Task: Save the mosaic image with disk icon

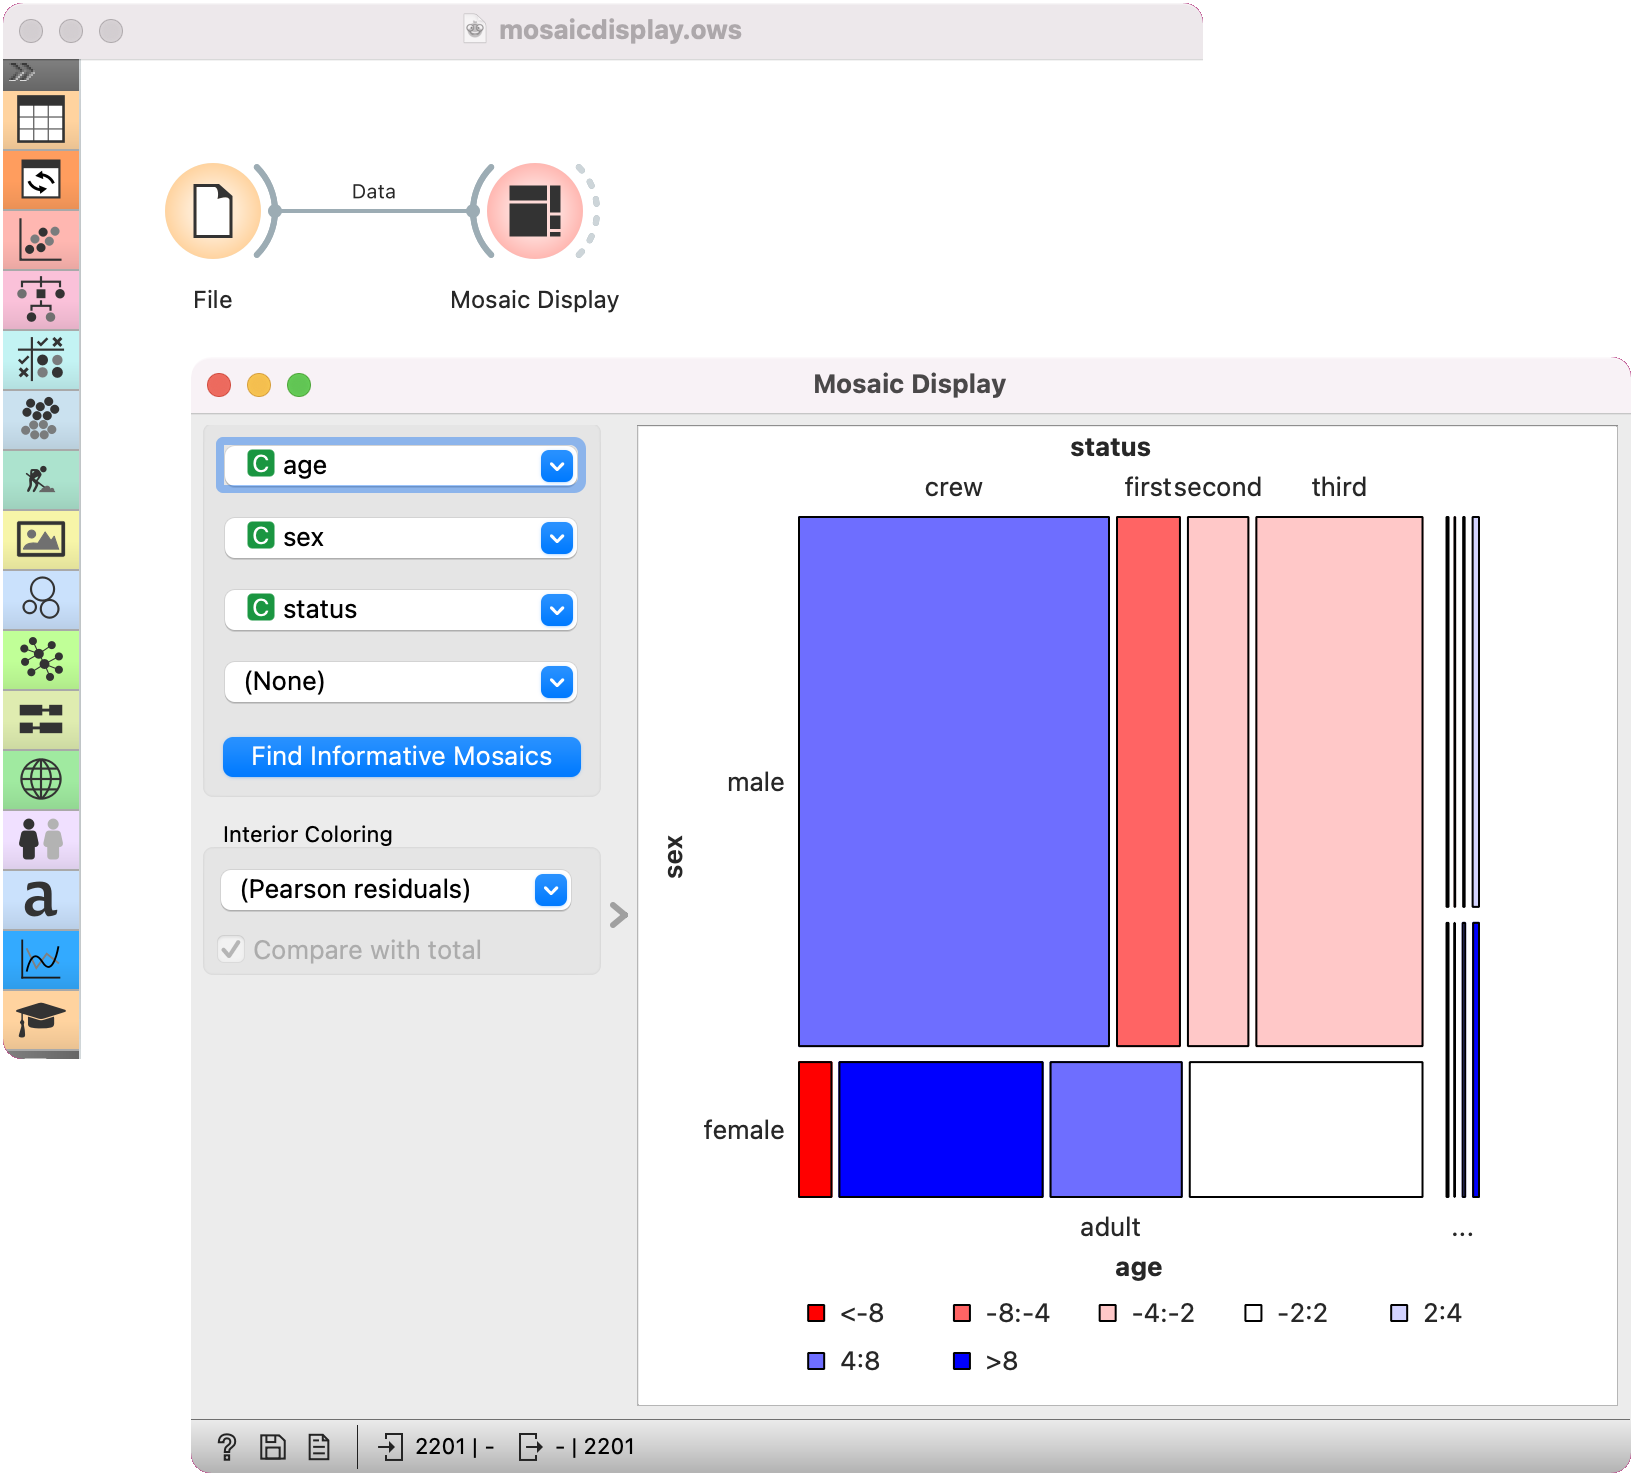Action: 273,1447
